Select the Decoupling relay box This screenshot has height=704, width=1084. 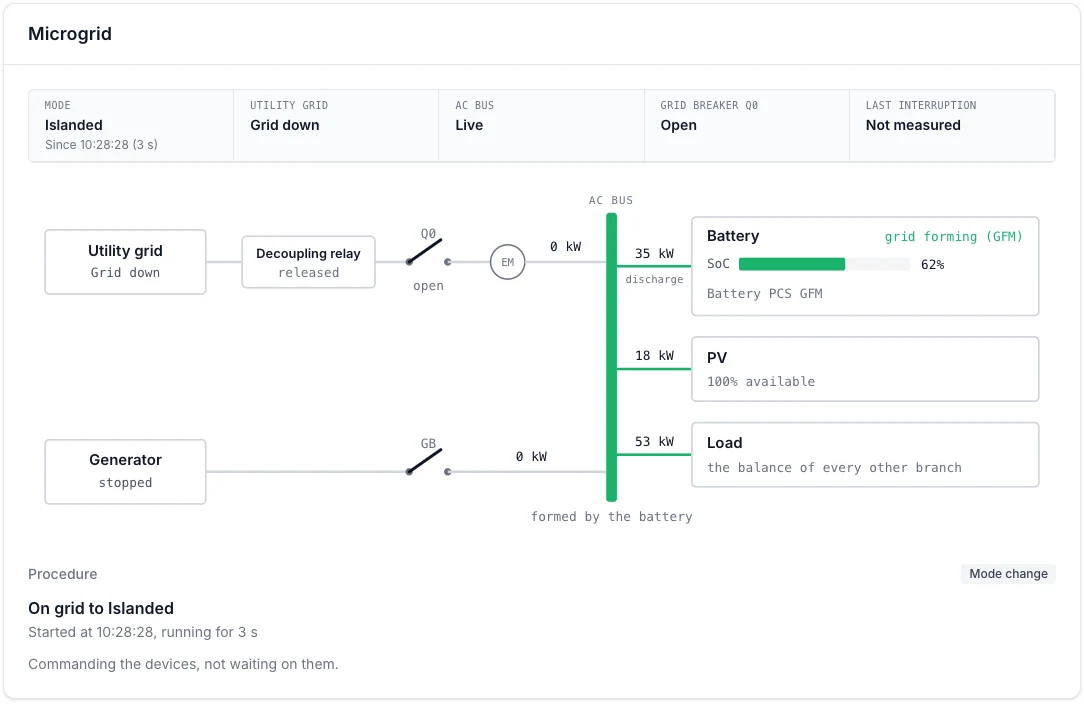(308, 262)
